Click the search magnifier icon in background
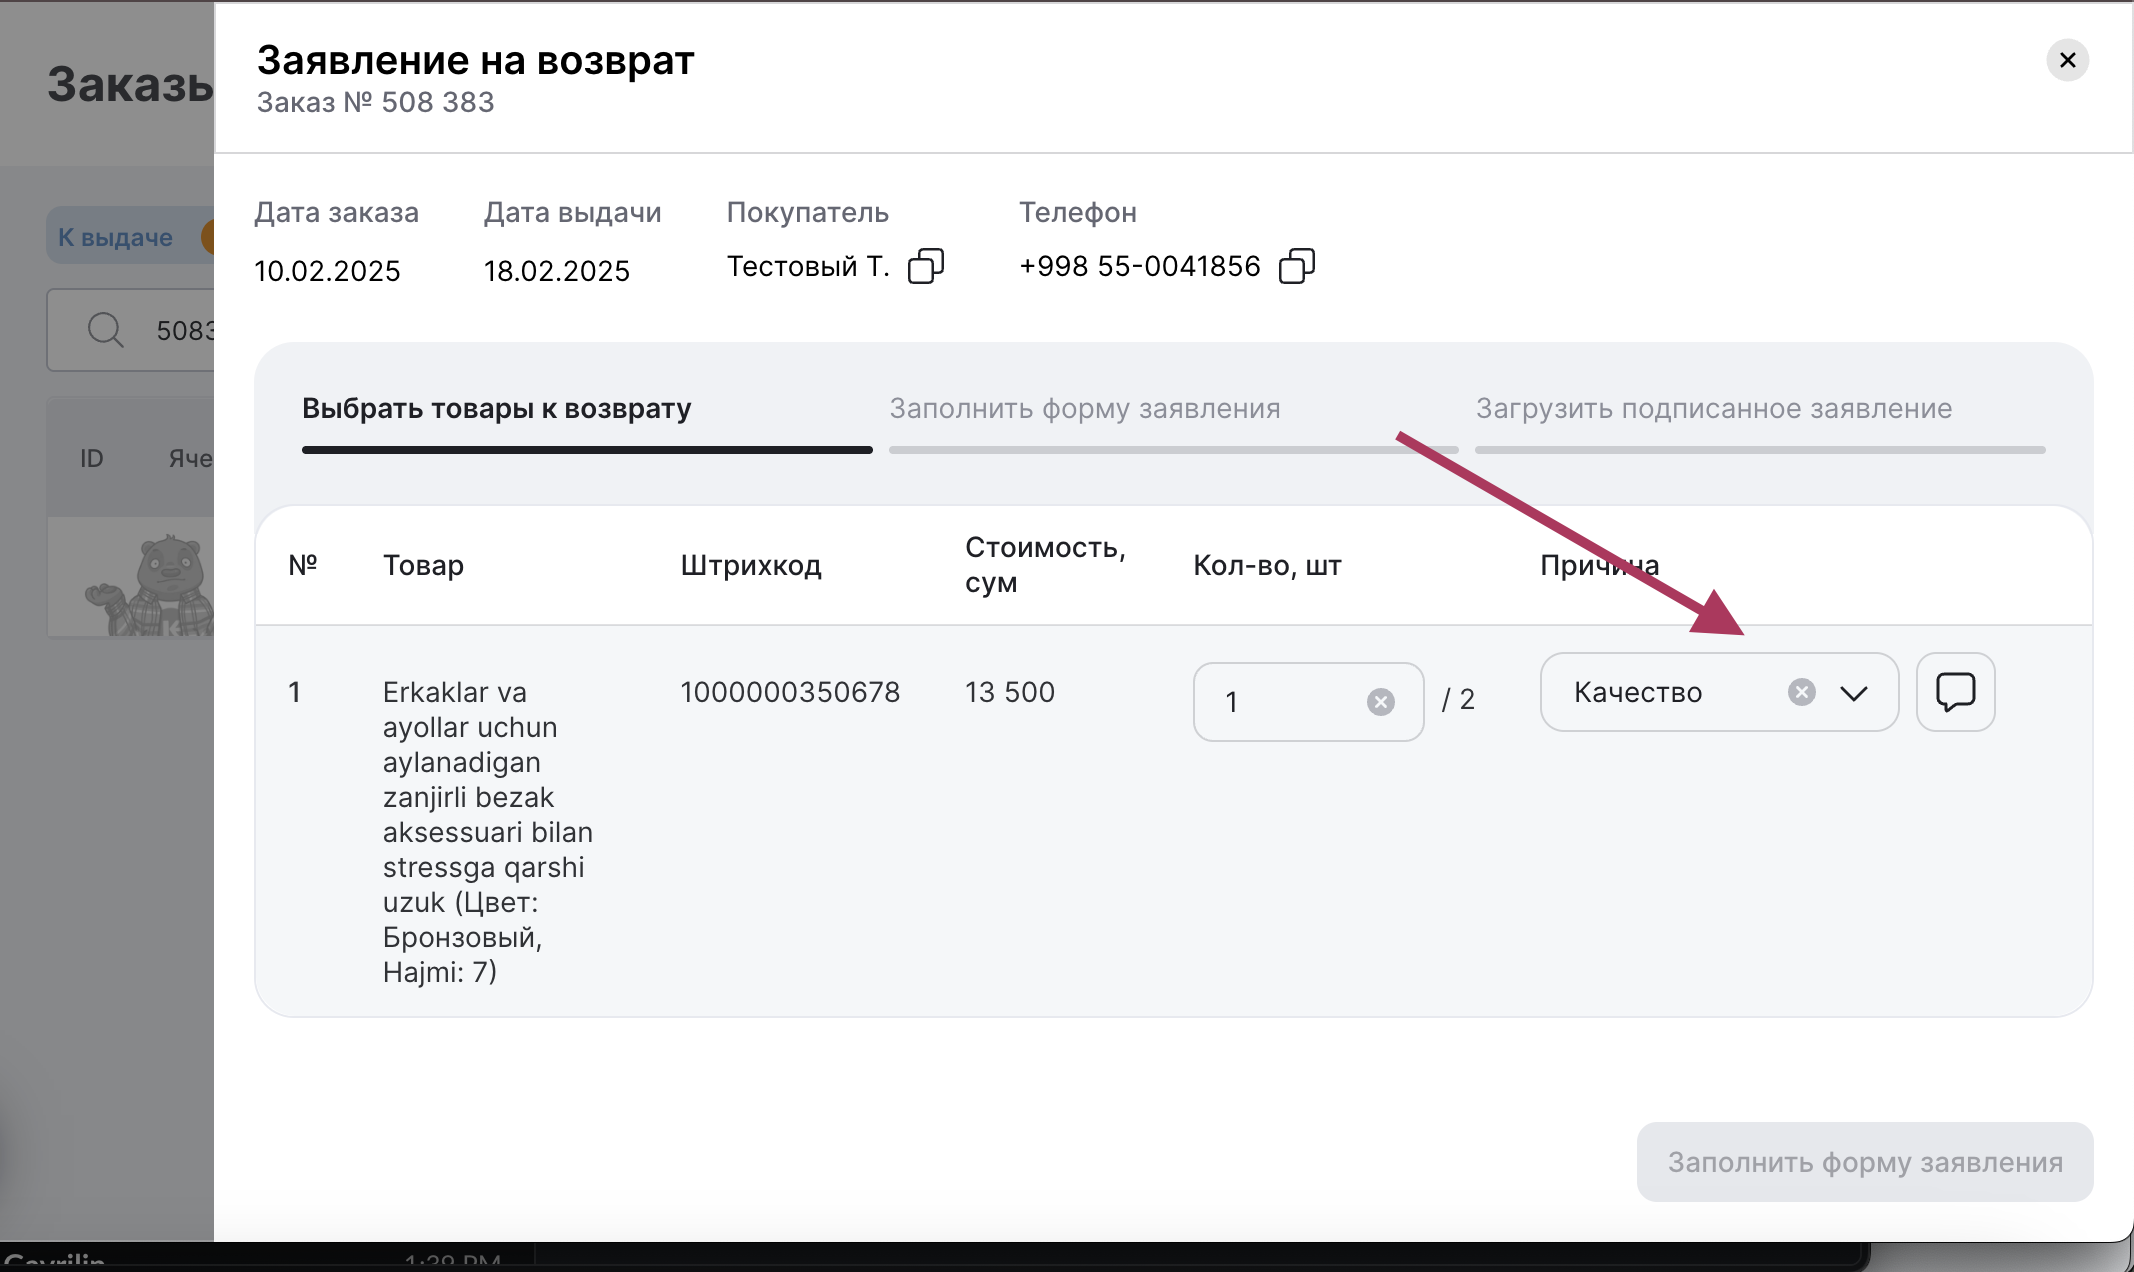 coord(105,330)
